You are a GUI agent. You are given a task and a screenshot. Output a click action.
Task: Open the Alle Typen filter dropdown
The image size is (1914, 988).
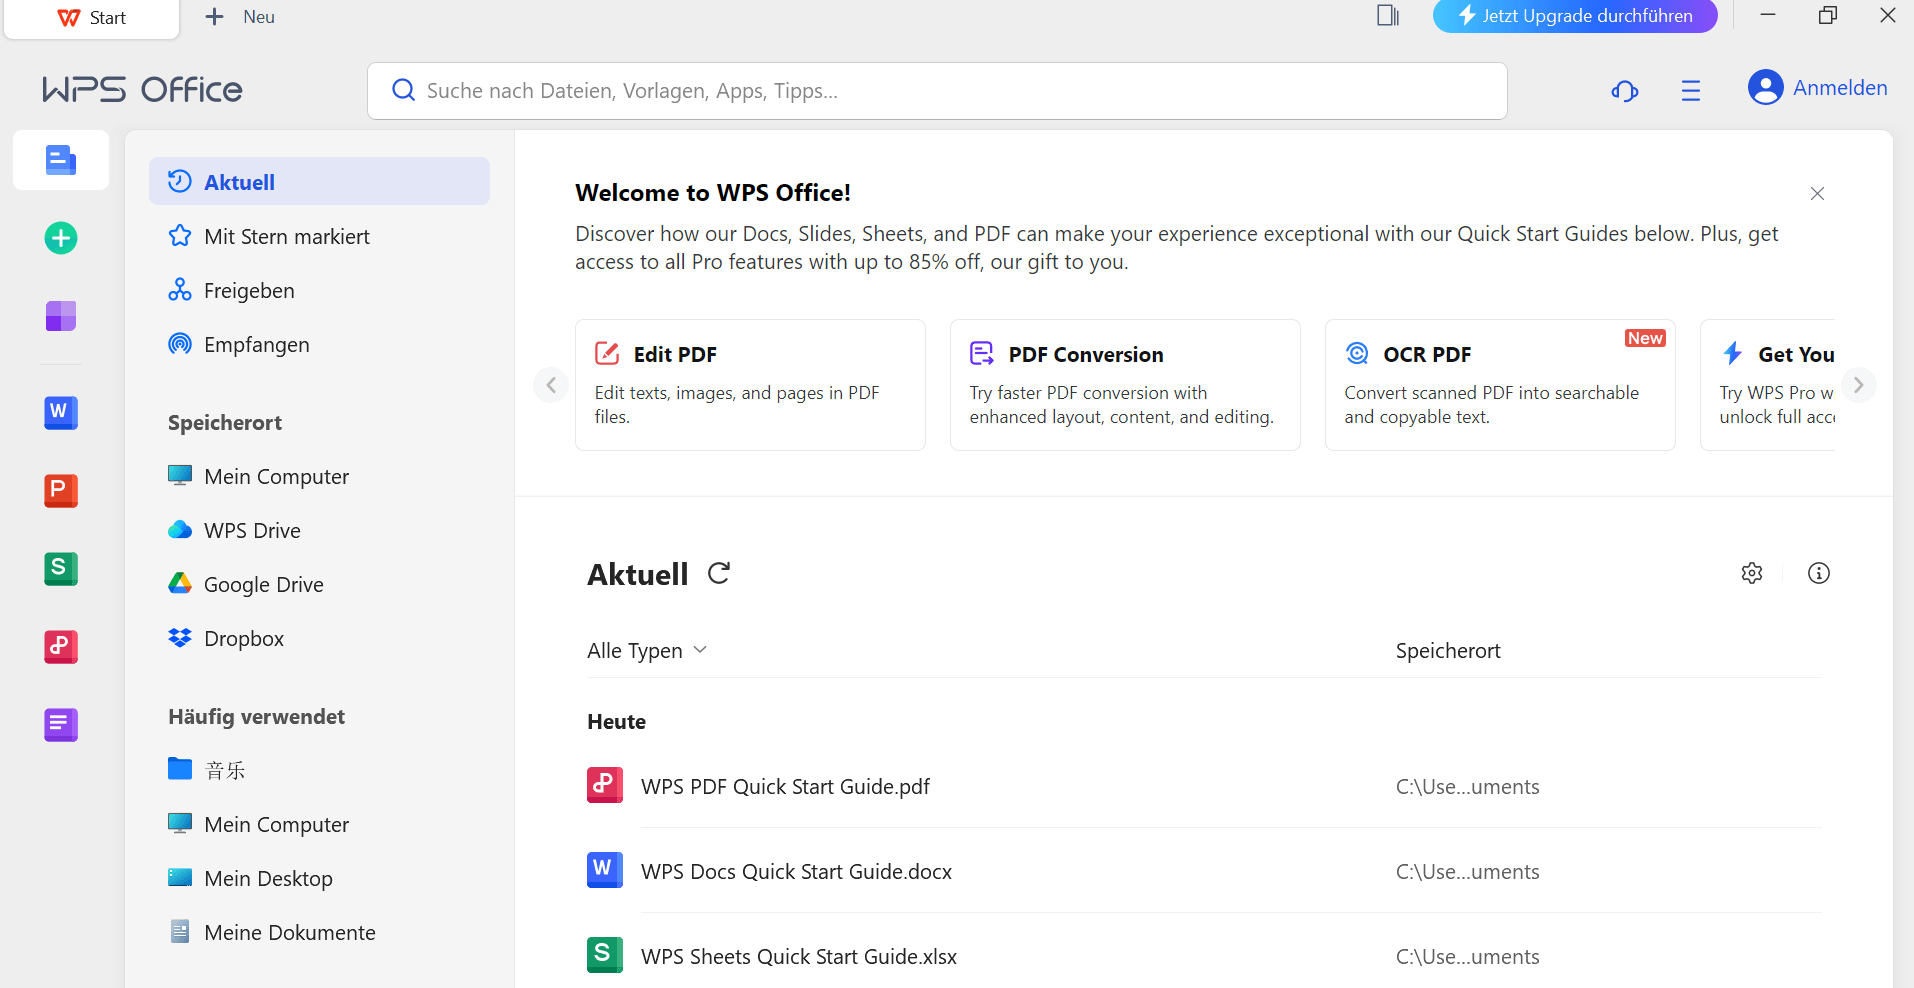point(647,650)
